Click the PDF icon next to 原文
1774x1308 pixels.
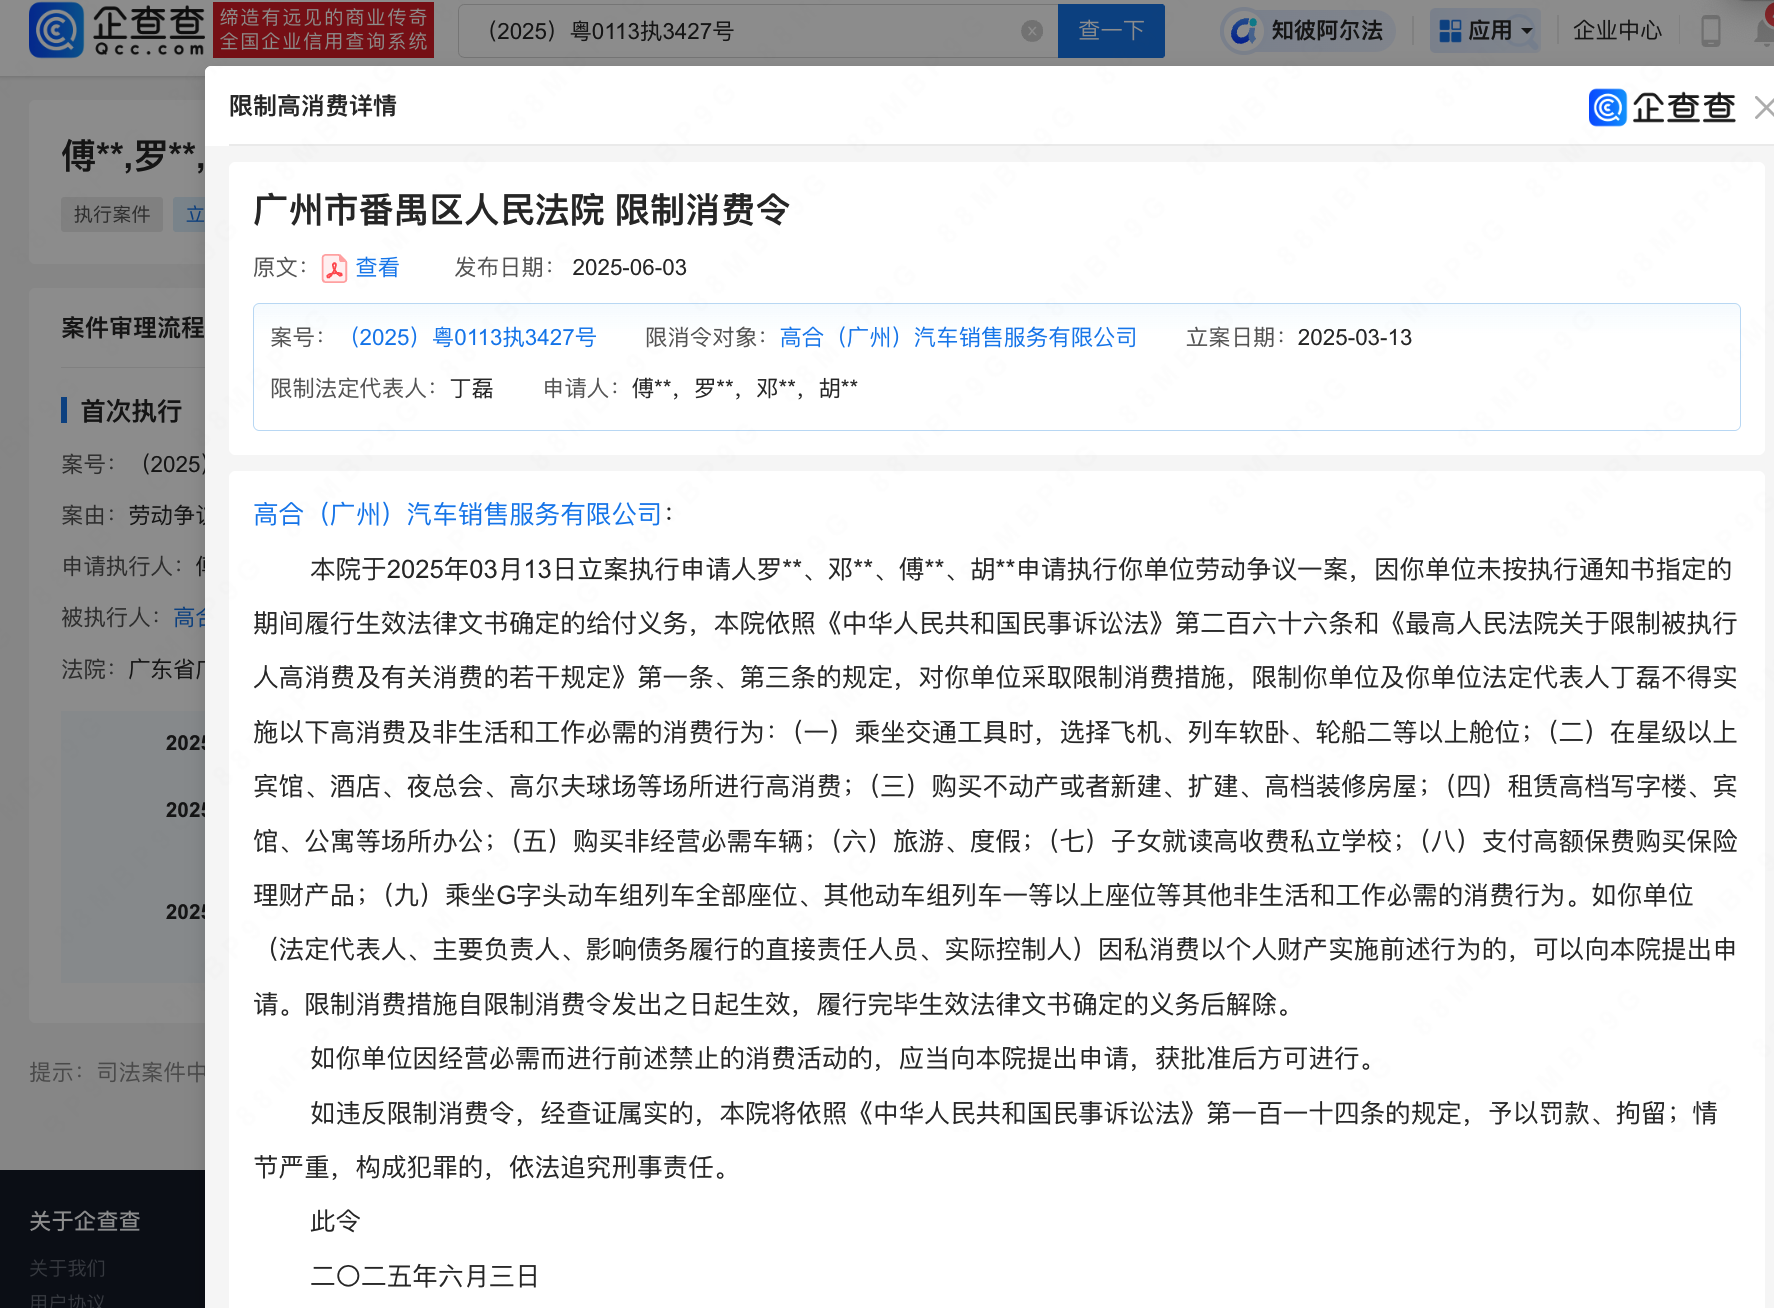click(x=334, y=268)
